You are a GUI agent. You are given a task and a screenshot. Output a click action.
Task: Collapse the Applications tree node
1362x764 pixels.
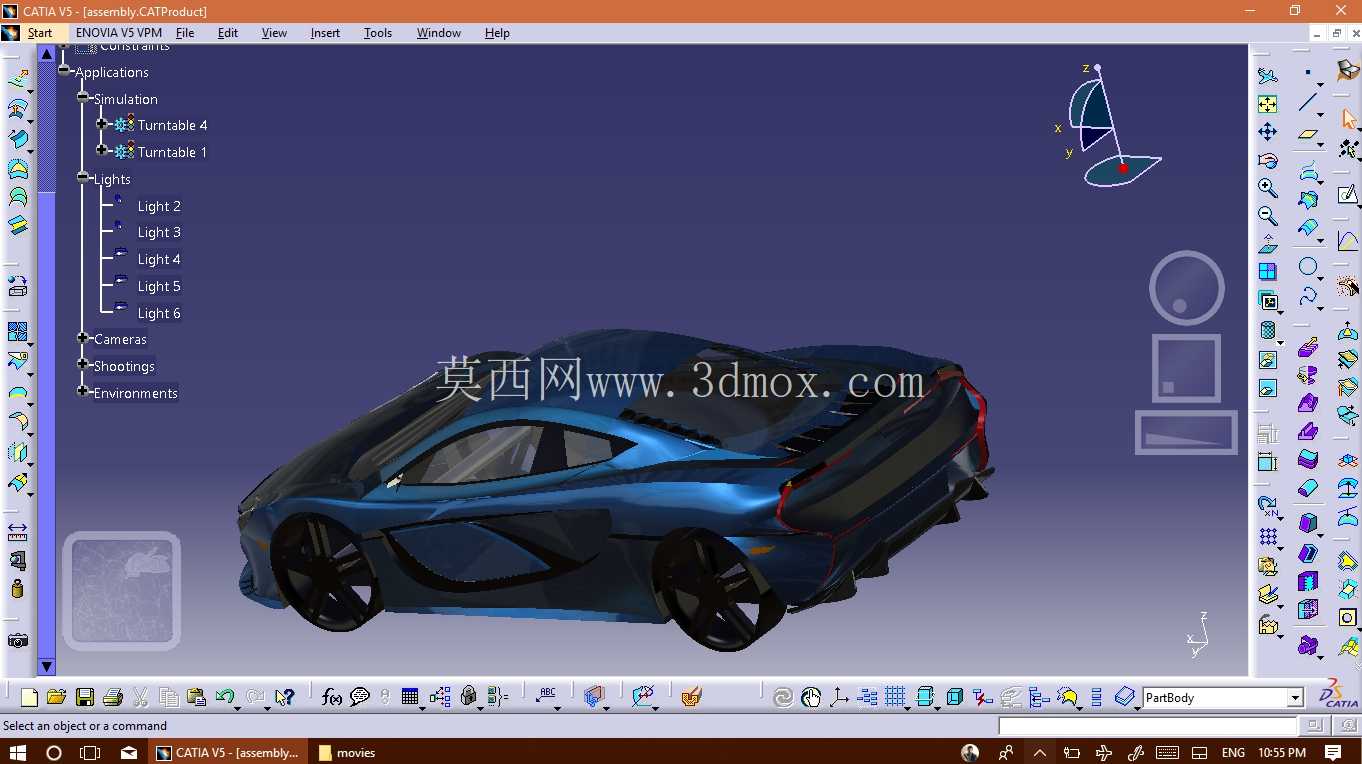click(64, 71)
